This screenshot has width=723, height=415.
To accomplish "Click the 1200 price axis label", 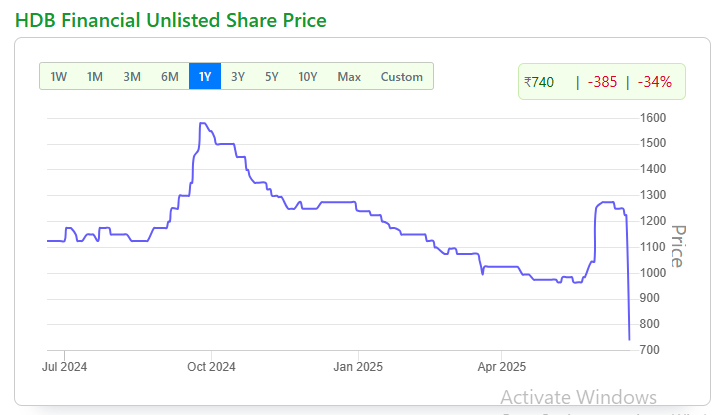I will tap(653, 221).
